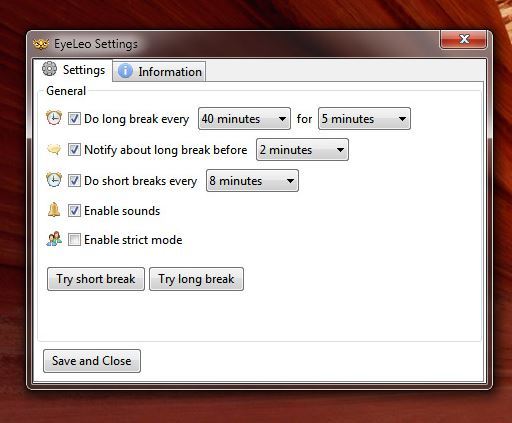Screen dimensions: 512x423
Task: Click the gear icon on Settings tab
Action: coord(49,69)
